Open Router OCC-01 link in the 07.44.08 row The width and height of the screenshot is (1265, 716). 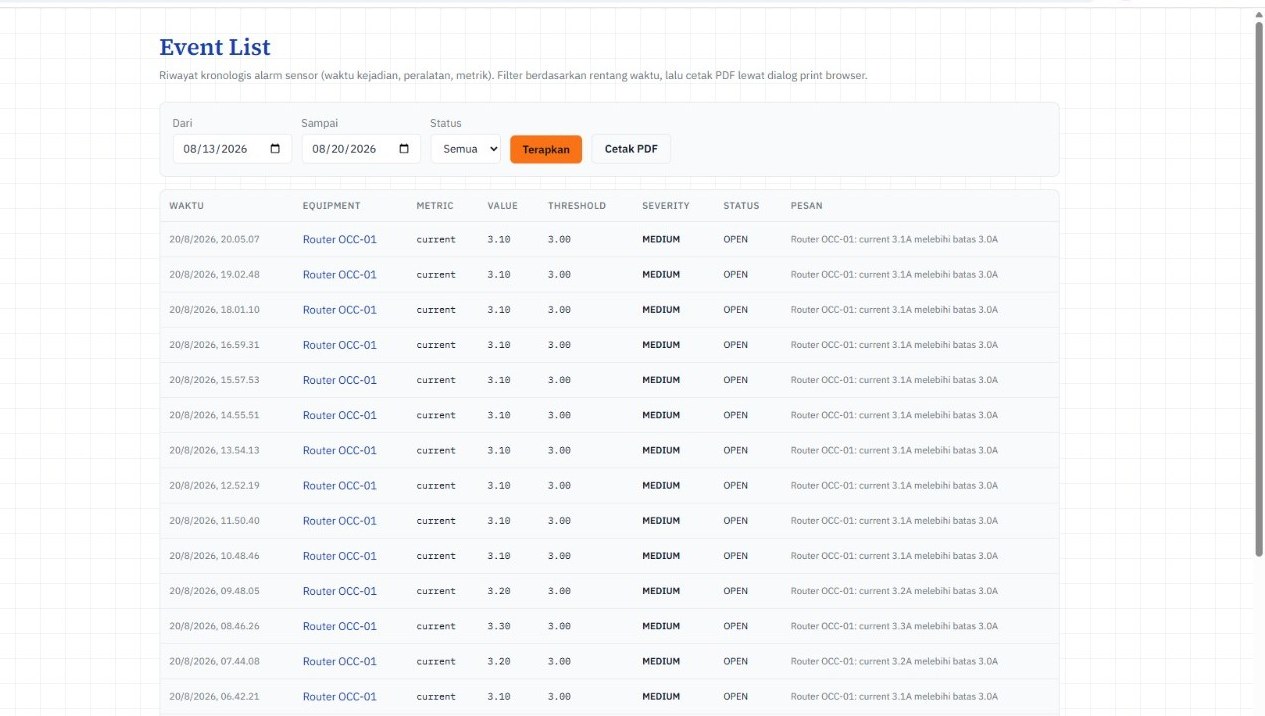click(x=340, y=661)
